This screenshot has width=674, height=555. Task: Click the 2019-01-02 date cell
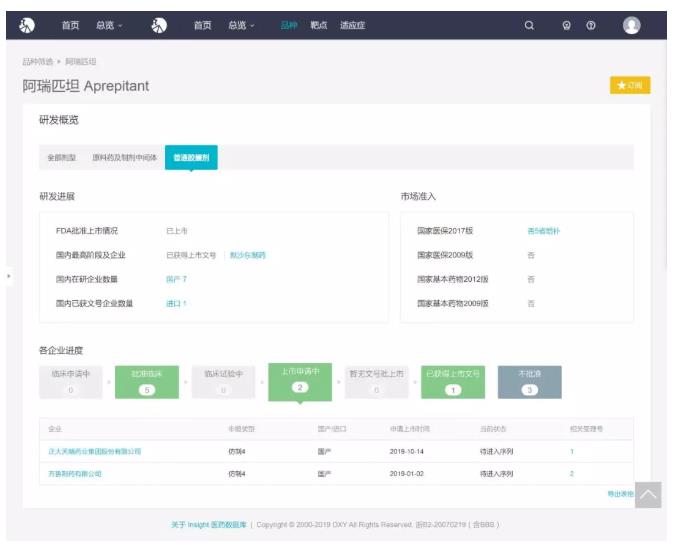407,474
